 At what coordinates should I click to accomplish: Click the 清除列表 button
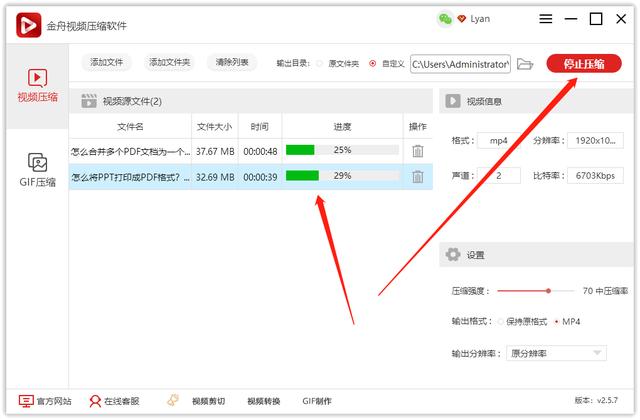(x=233, y=63)
